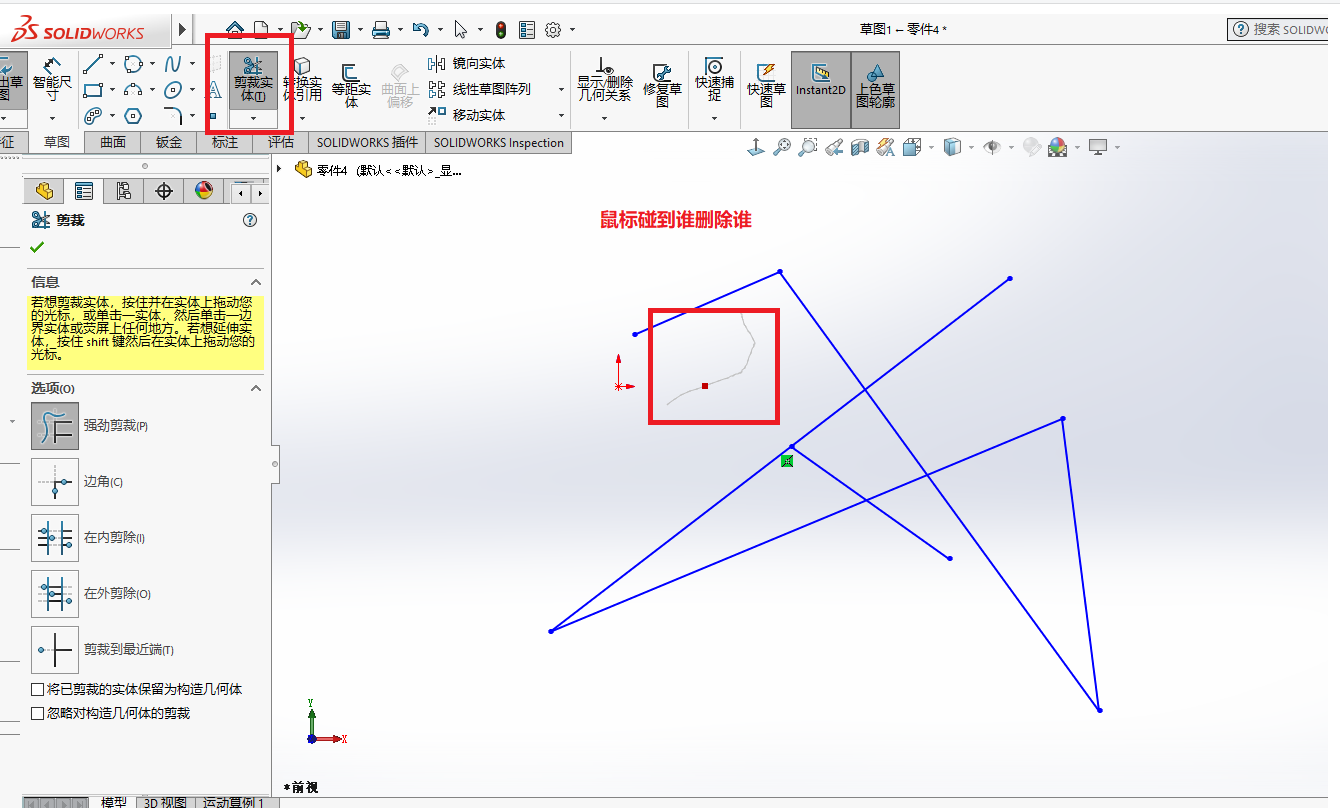Screen dimensions: 1340x812
Task: Open the ConfigurationManager panel tab
Action: (x=124, y=191)
